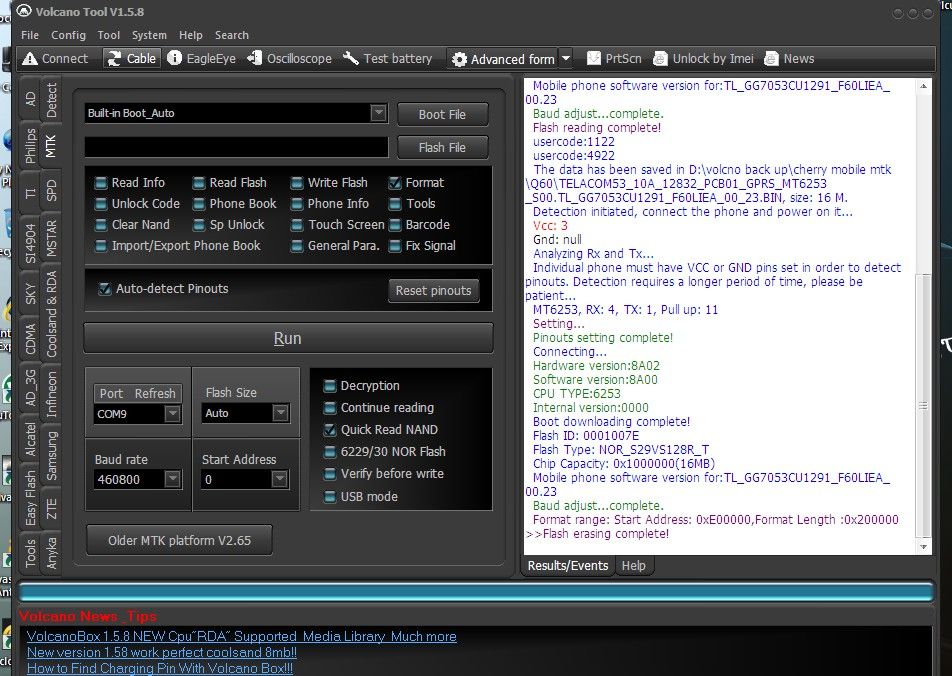The width and height of the screenshot is (952, 676).
Task: Click the empty Flash File path field
Action: (236, 148)
